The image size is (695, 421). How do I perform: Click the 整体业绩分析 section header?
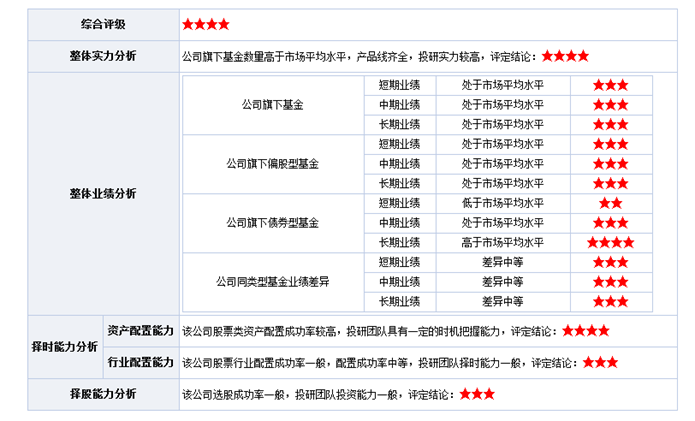(x=103, y=193)
